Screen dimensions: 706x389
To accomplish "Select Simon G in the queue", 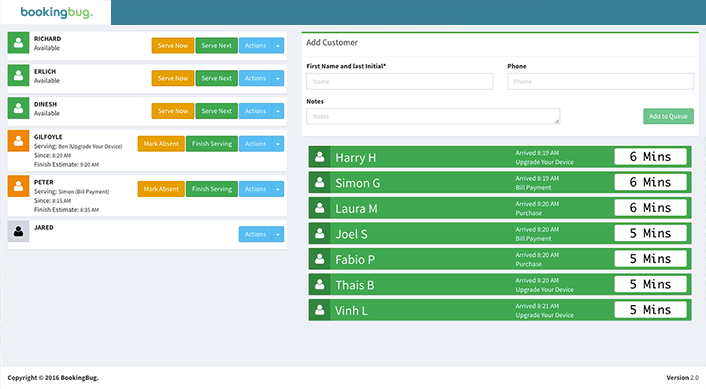I will click(500, 182).
